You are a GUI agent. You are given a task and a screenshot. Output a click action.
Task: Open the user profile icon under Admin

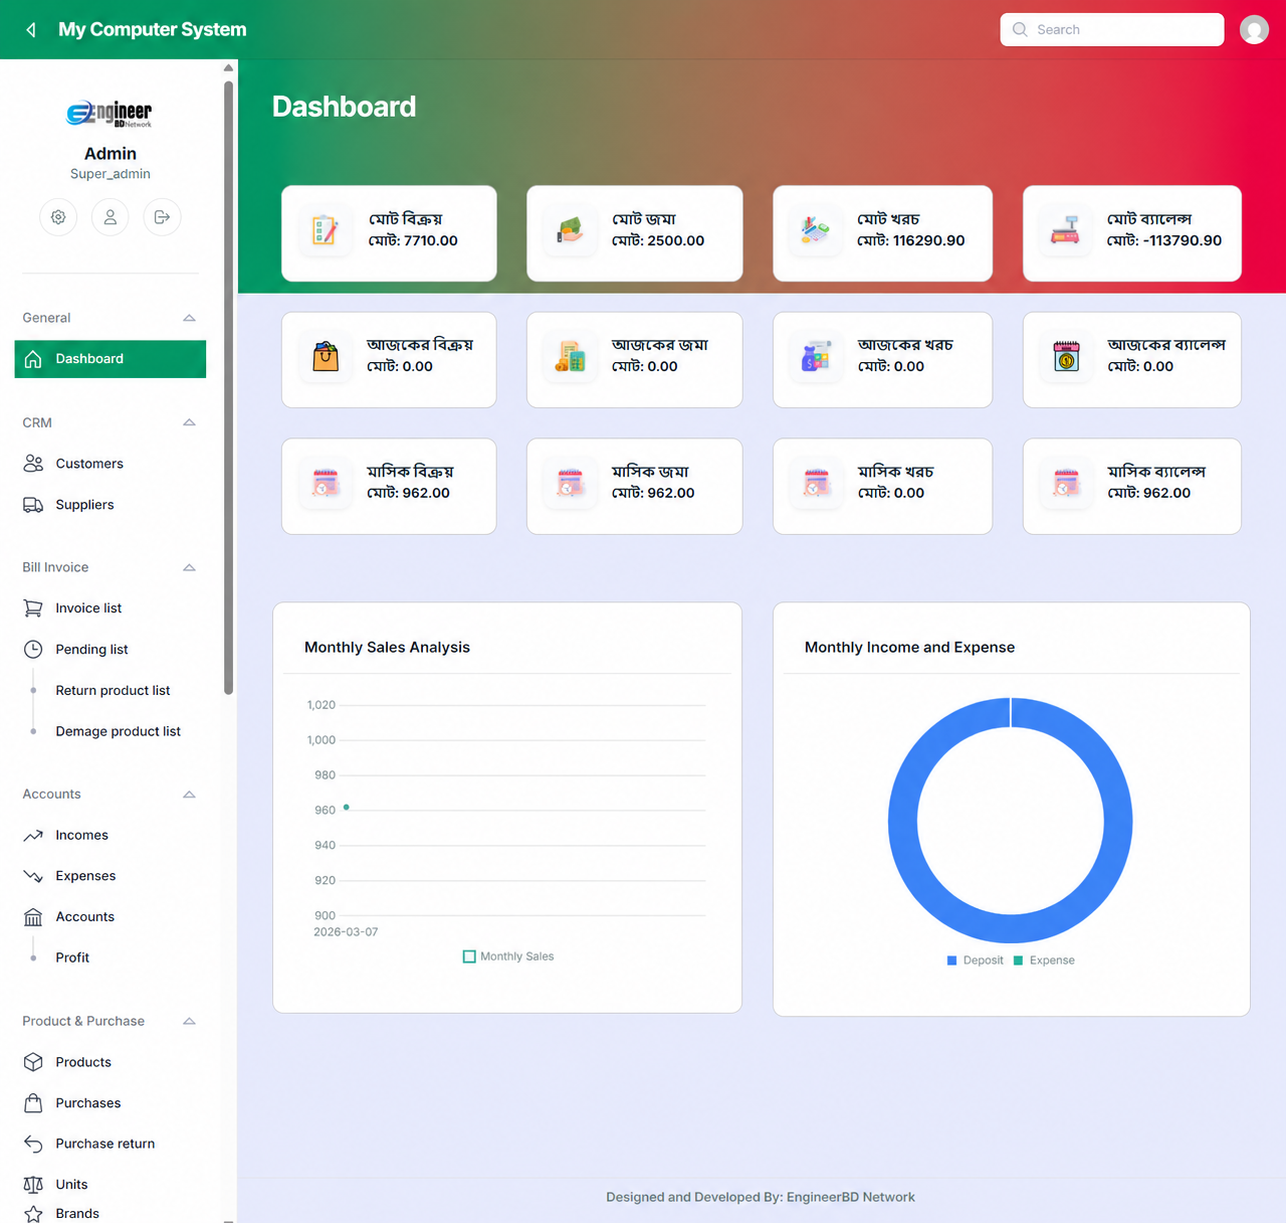pyautogui.click(x=110, y=217)
